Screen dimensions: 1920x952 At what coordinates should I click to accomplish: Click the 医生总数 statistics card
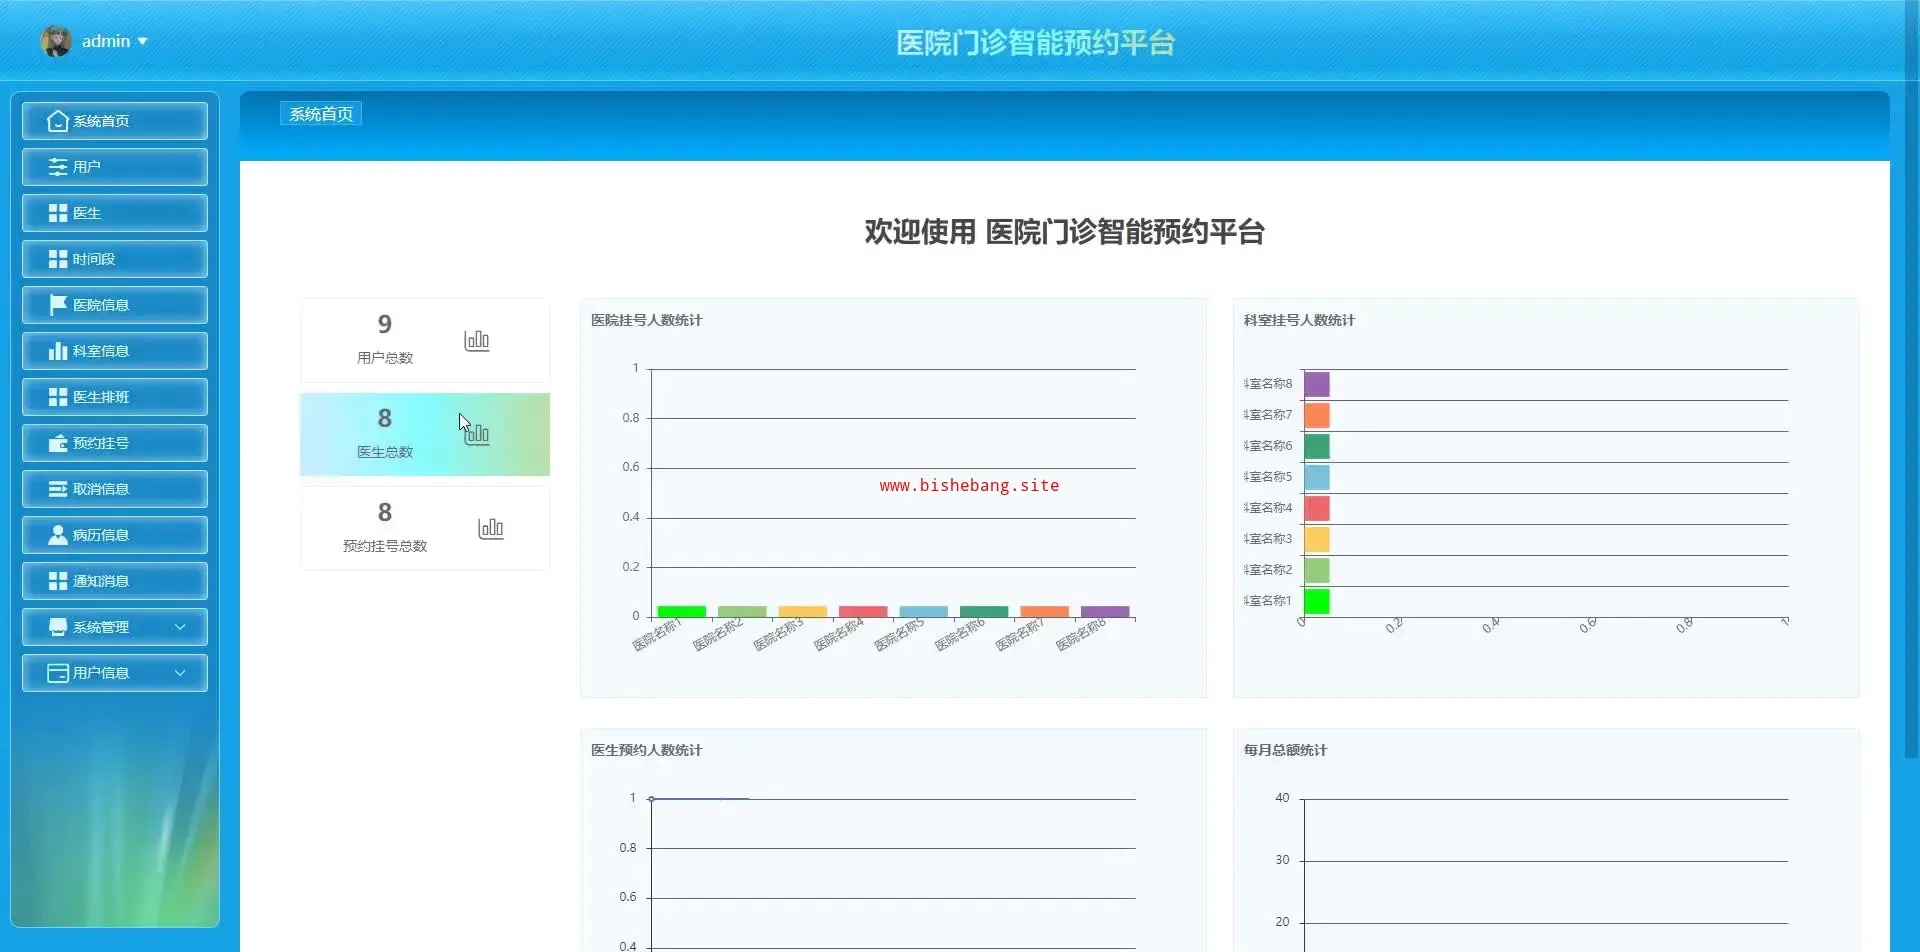pos(424,434)
